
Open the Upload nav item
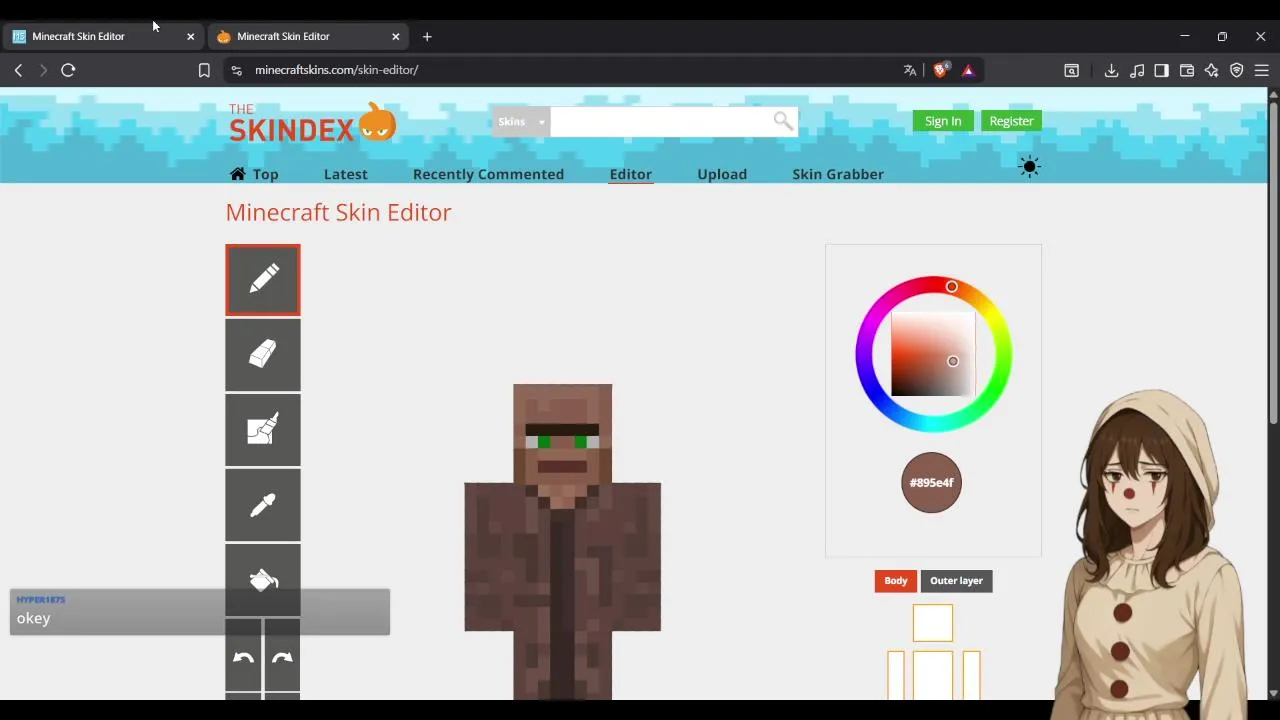[722, 174]
